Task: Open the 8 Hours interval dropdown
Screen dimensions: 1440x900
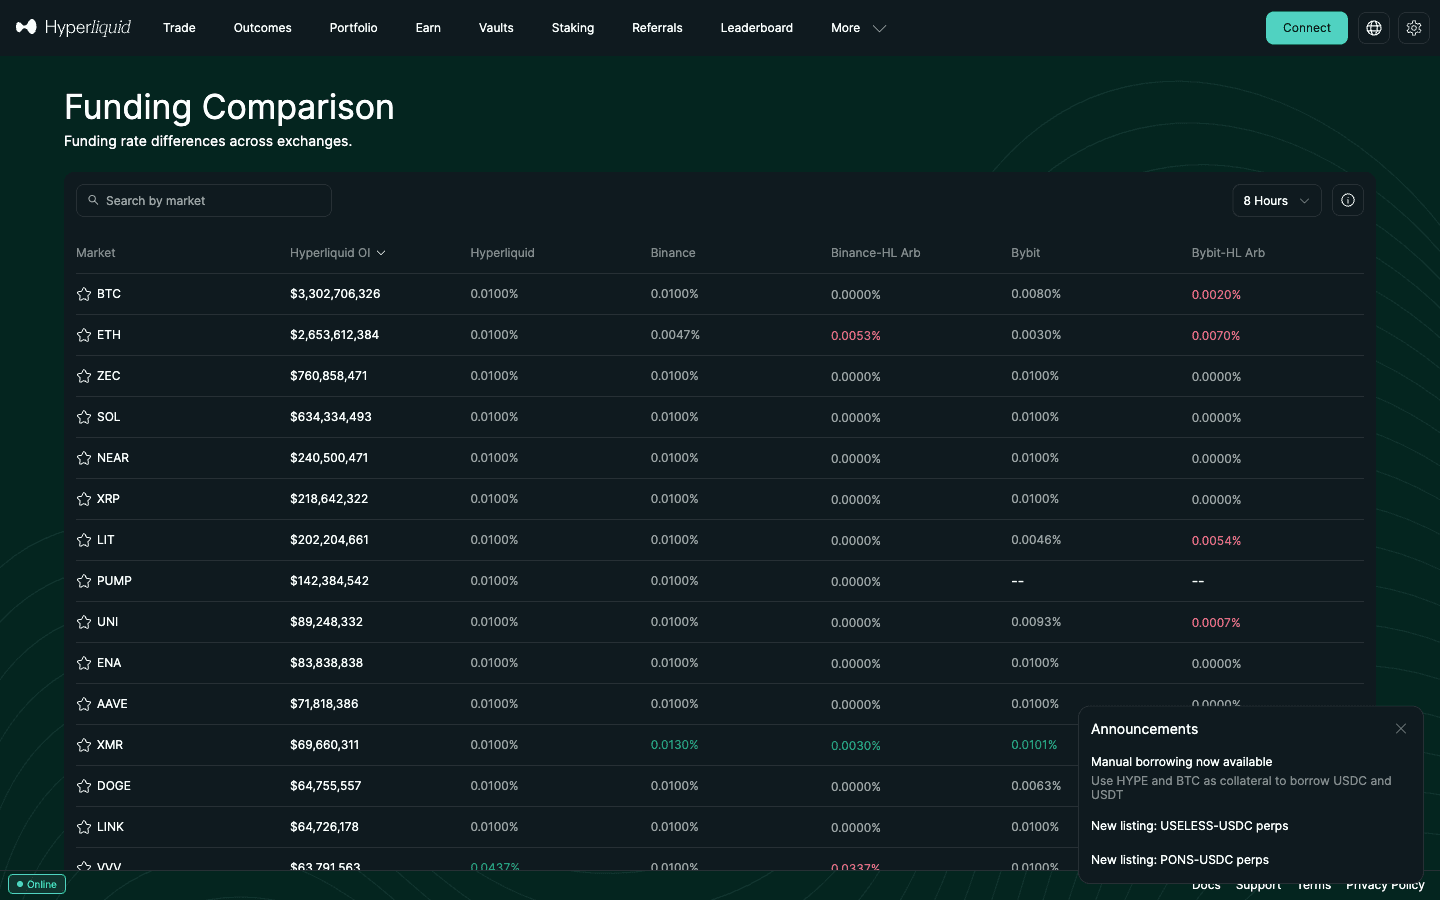Action: point(1277,200)
